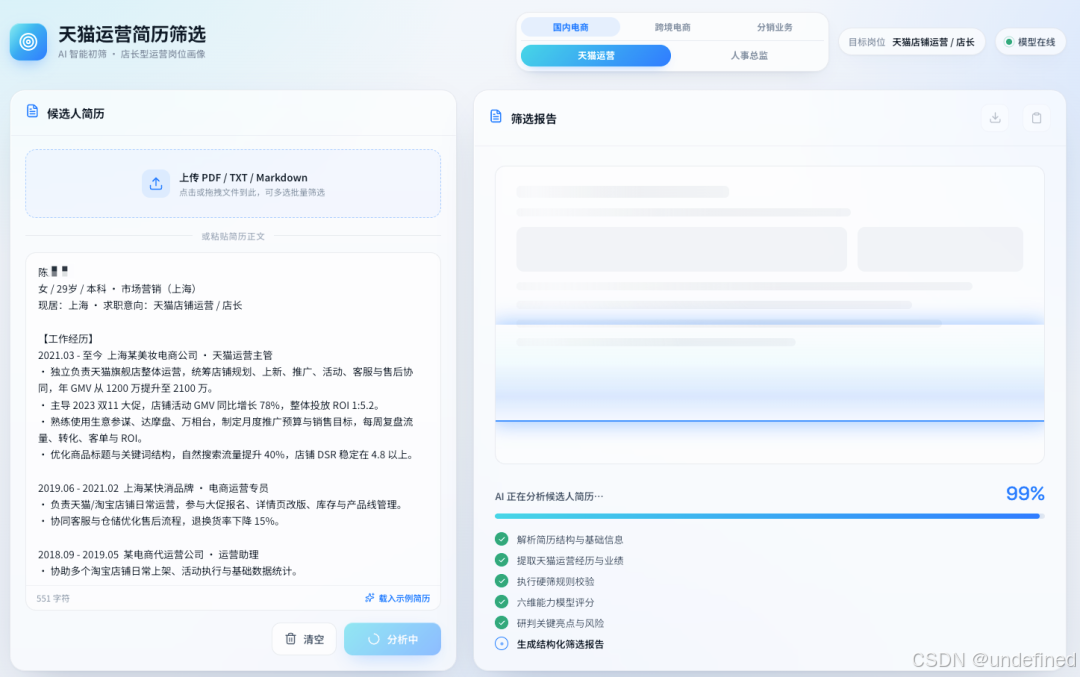Select the 人事总监 sub-tab

[749, 56]
